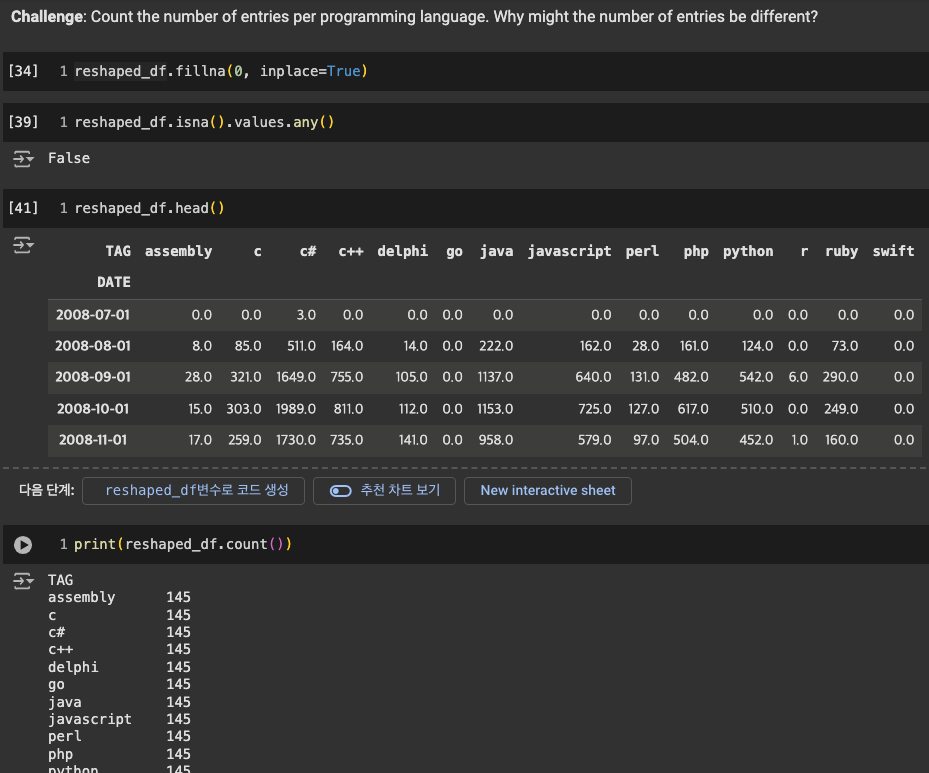This screenshot has height=773, width=929.
Task: Toggle output icon beside the head() table
Action: [x=23, y=245]
